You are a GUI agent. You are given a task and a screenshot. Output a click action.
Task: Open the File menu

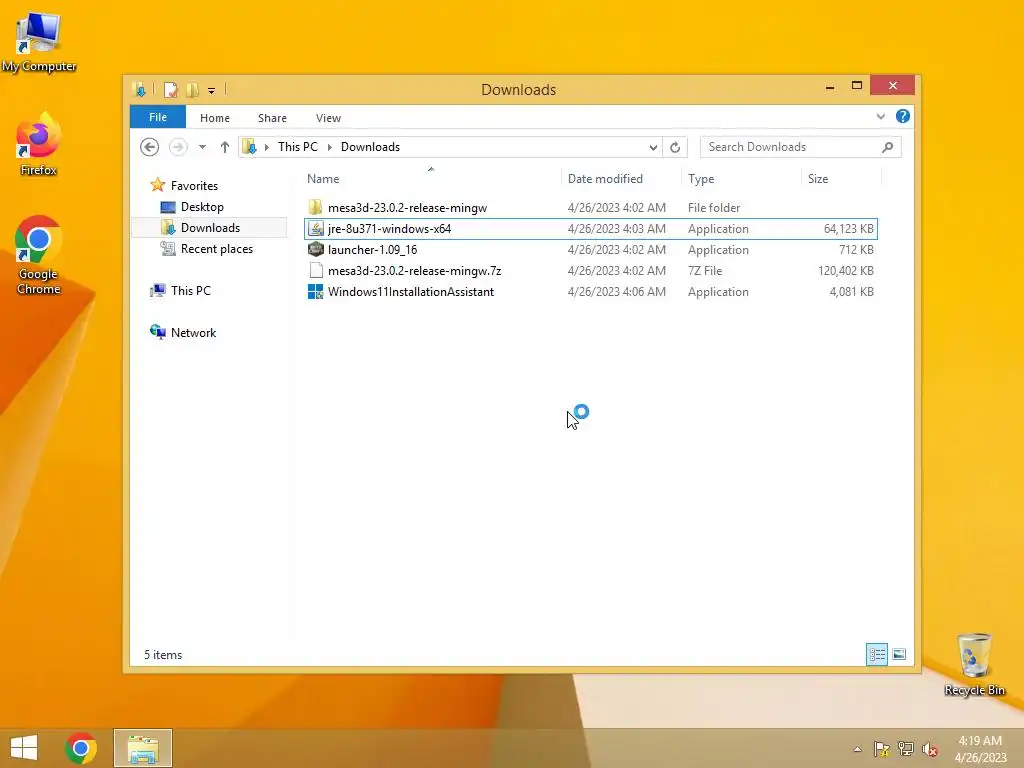[x=157, y=117]
